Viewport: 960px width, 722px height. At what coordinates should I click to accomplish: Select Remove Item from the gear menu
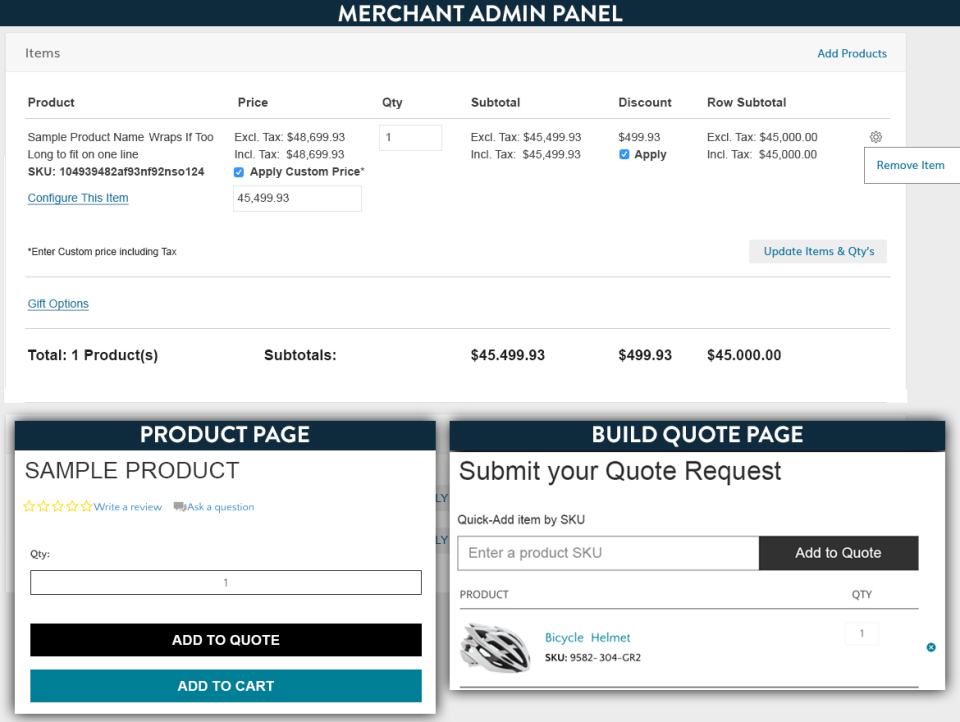click(x=910, y=166)
